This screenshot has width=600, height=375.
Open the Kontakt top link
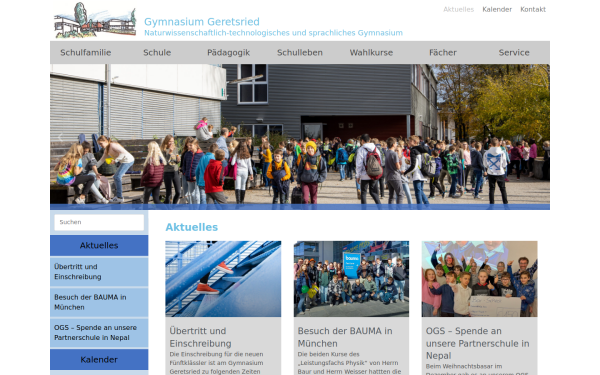coord(533,10)
